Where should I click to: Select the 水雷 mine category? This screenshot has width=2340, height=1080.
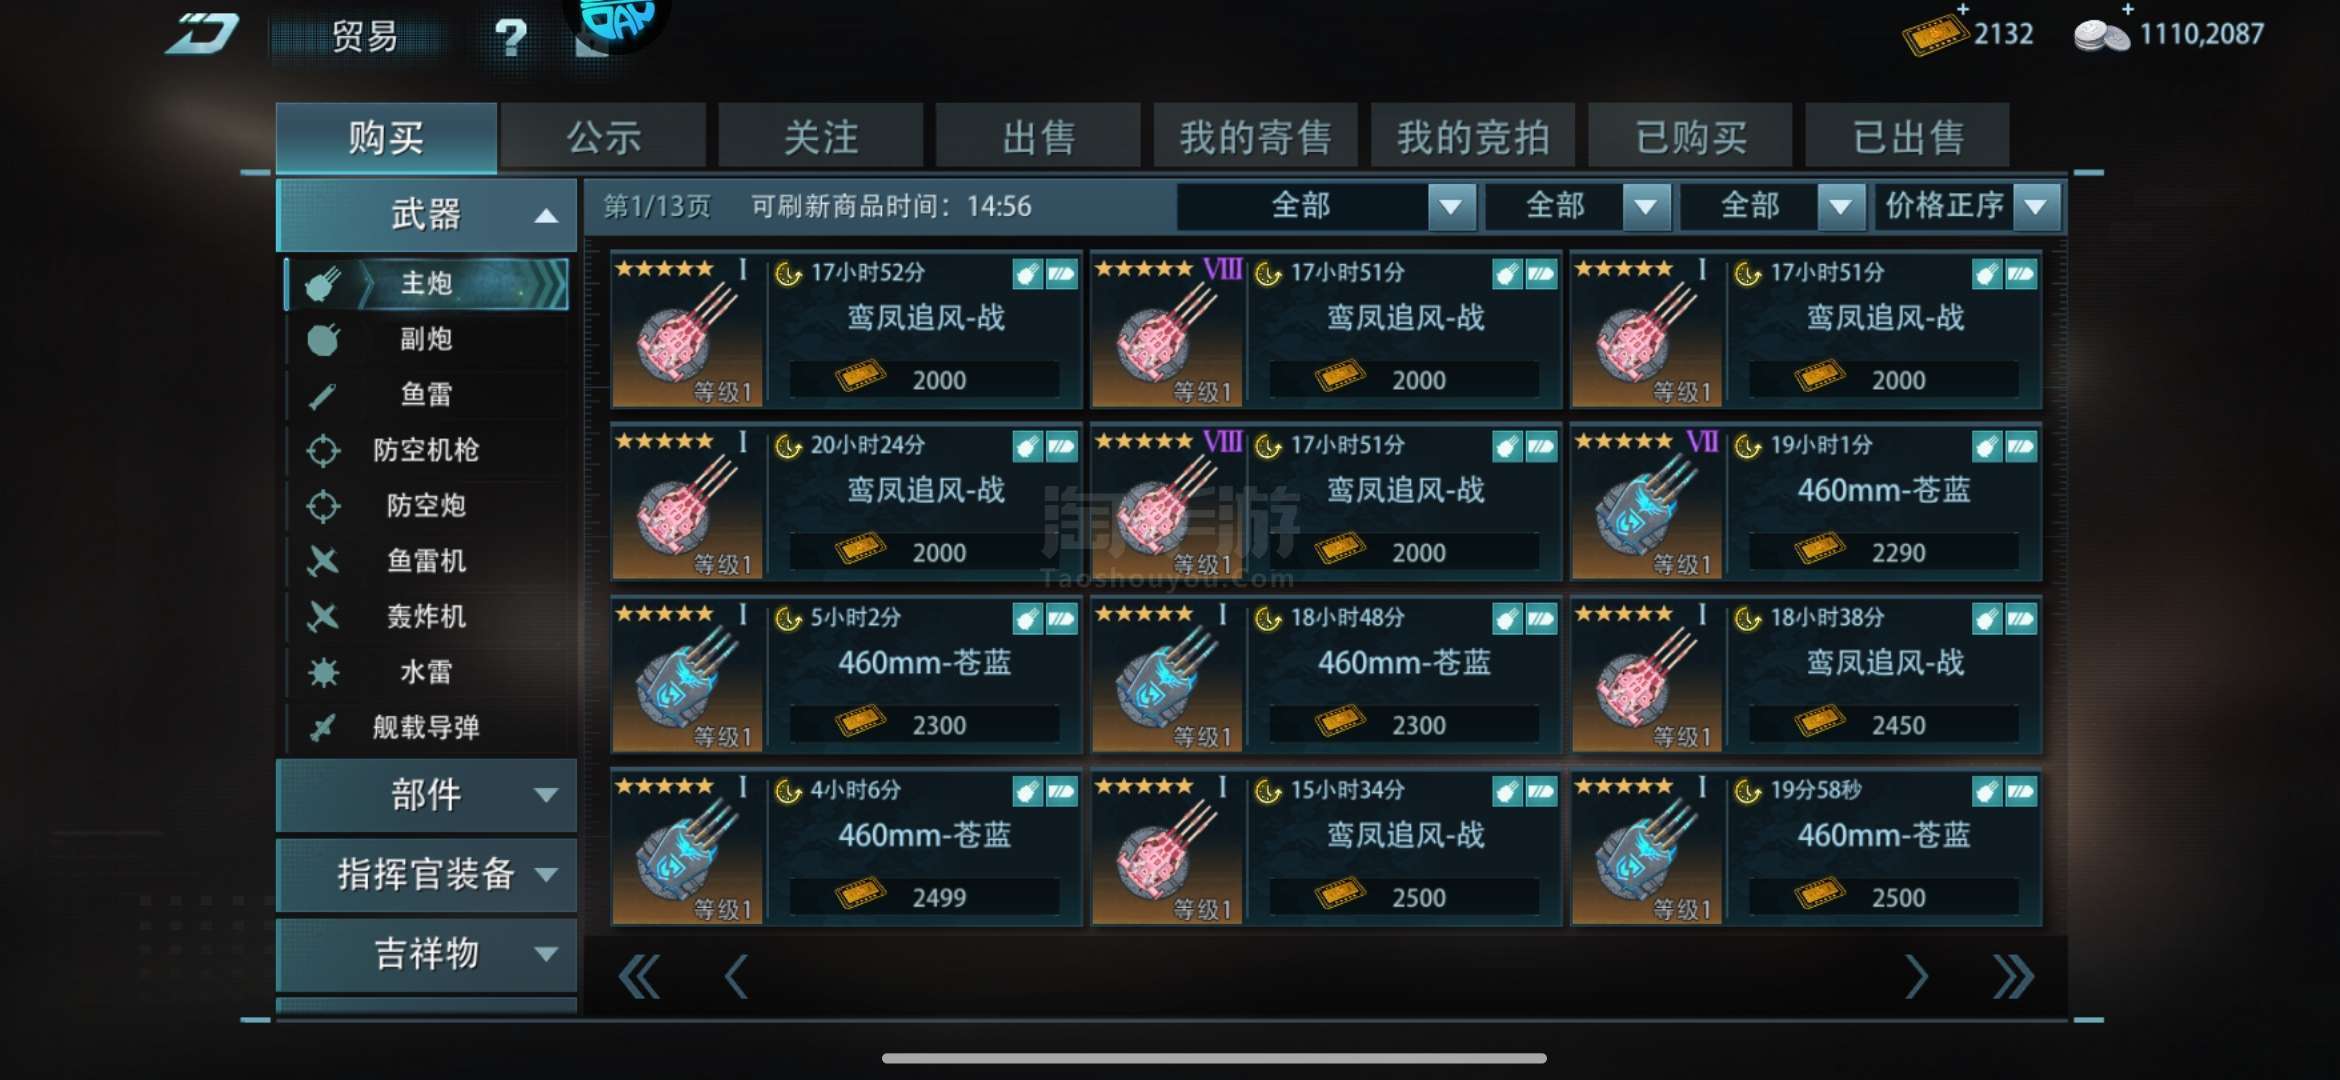tap(427, 672)
